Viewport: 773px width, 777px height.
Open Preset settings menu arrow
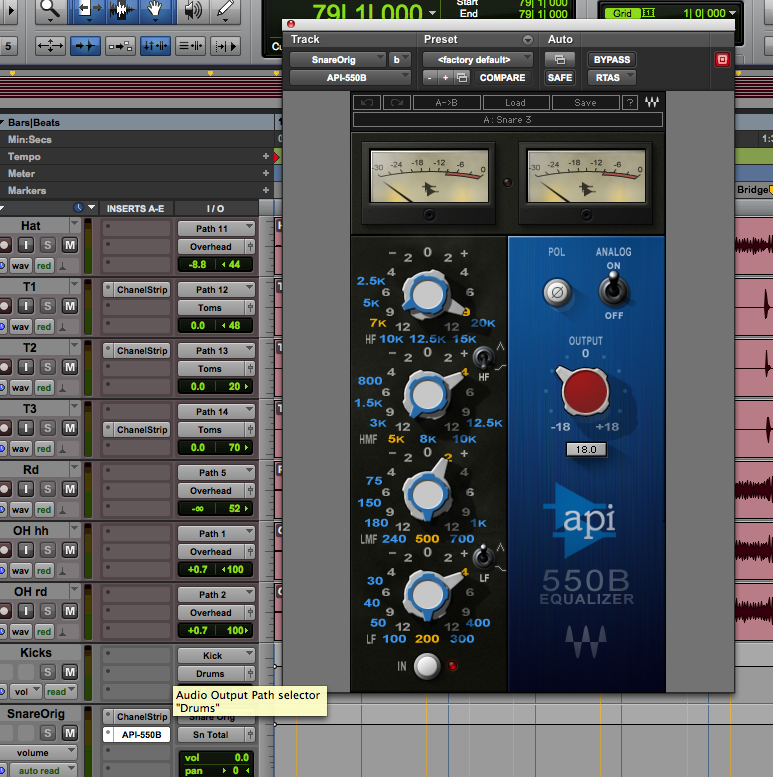[528, 40]
